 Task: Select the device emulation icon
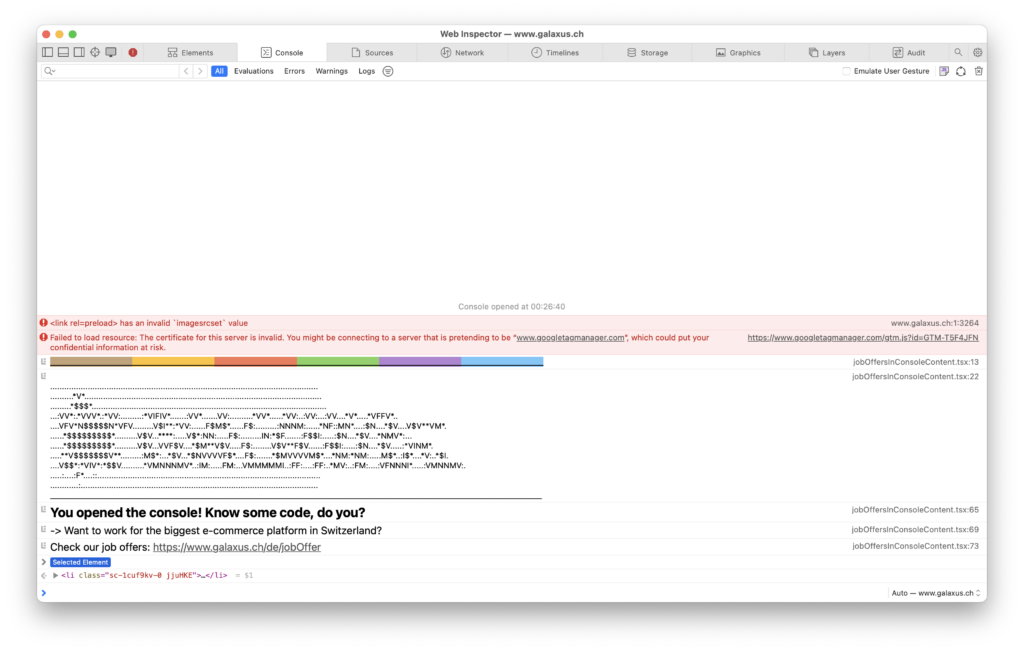coord(110,52)
